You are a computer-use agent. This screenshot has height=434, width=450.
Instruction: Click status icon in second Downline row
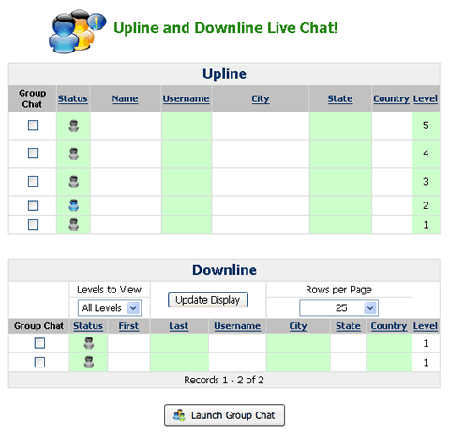89,362
